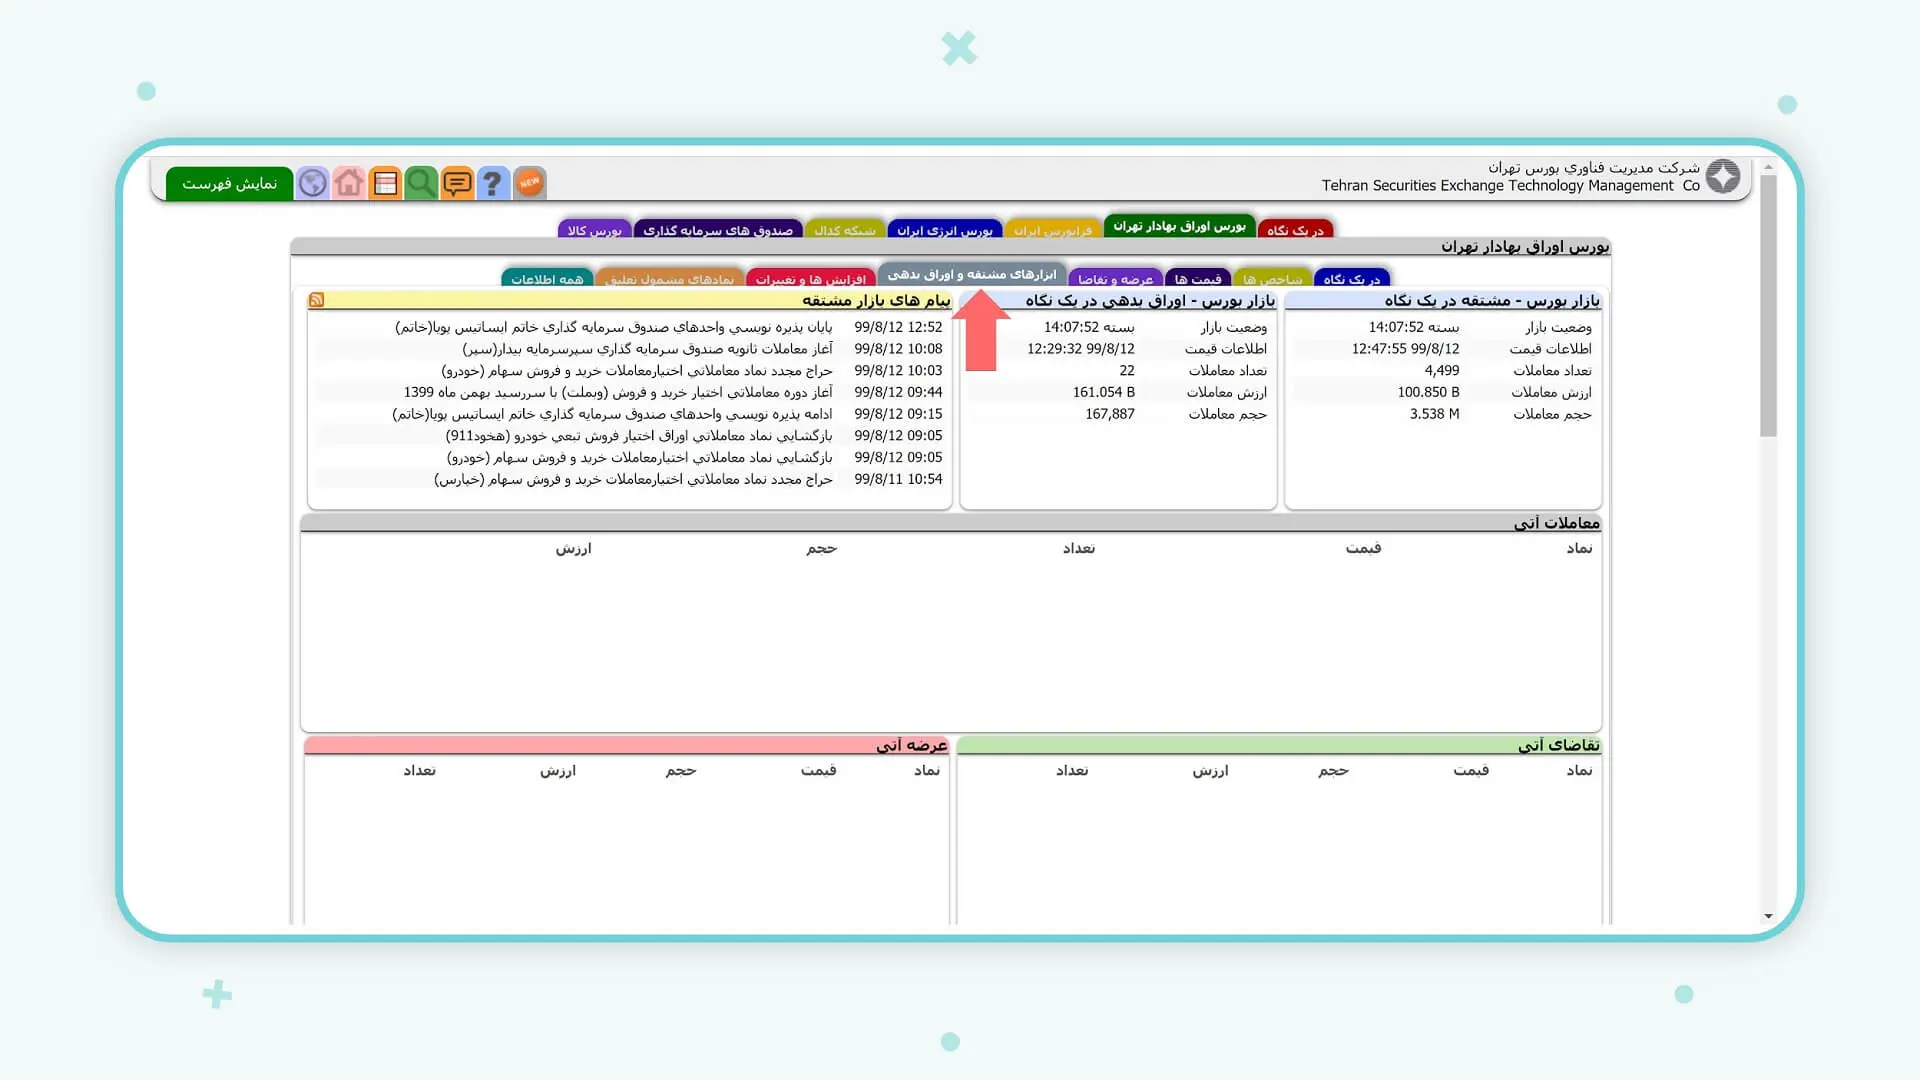Click the message dated 99/8/11 10:54
The width and height of the screenshot is (1920, 1080).
630,479
